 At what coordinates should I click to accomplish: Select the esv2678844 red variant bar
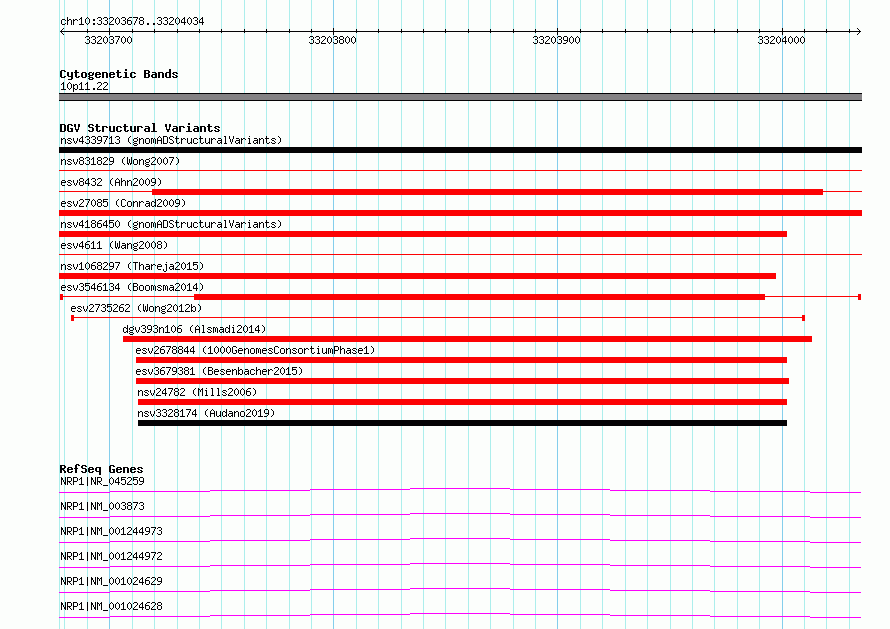461,360
